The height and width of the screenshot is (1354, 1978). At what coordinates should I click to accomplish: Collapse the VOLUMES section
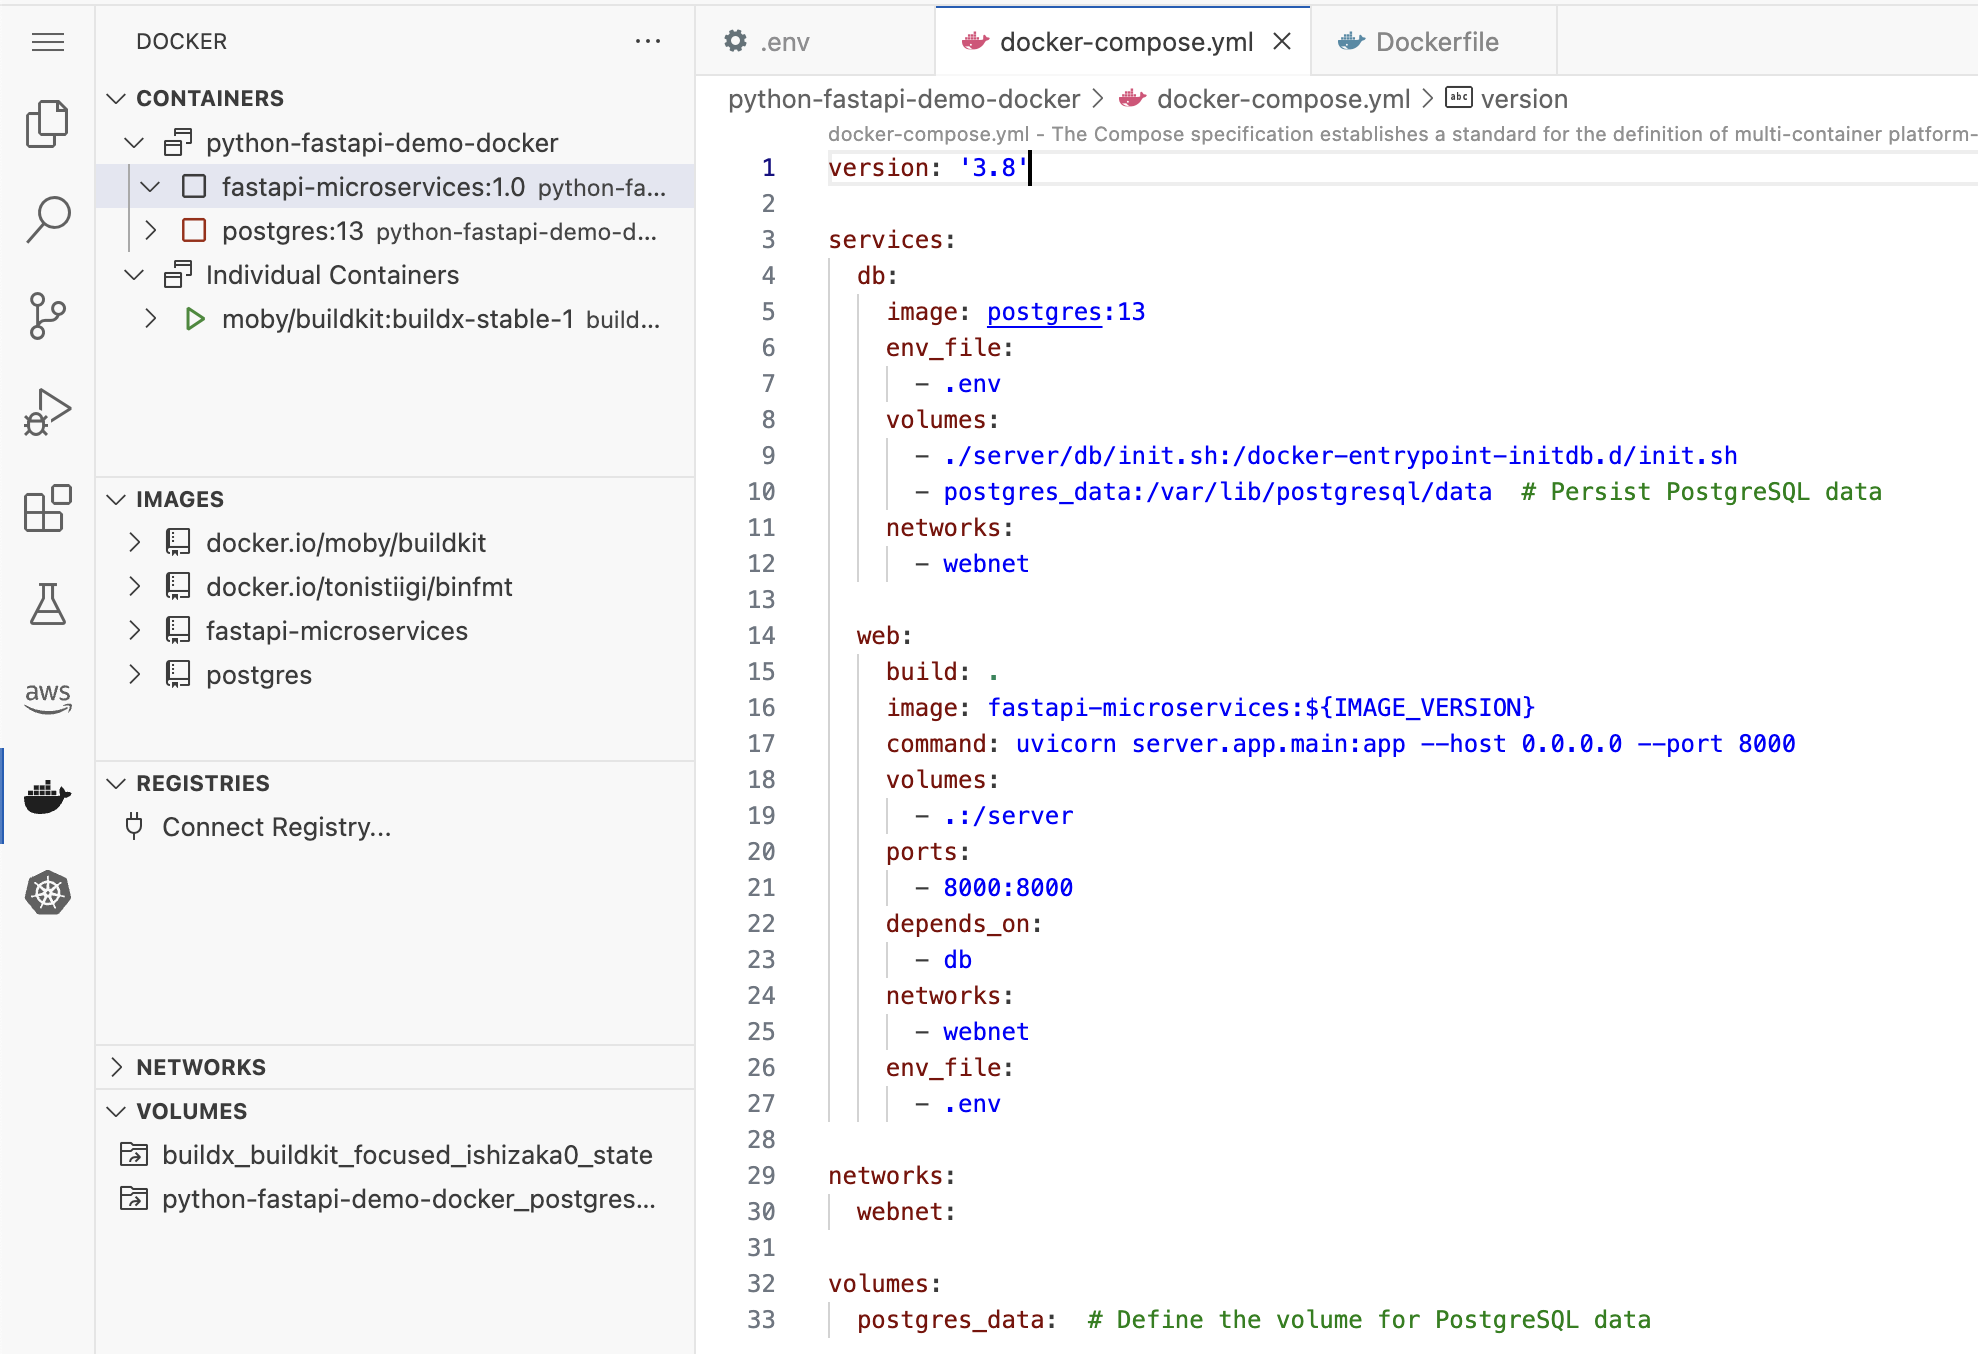(x=116, y=1111)
